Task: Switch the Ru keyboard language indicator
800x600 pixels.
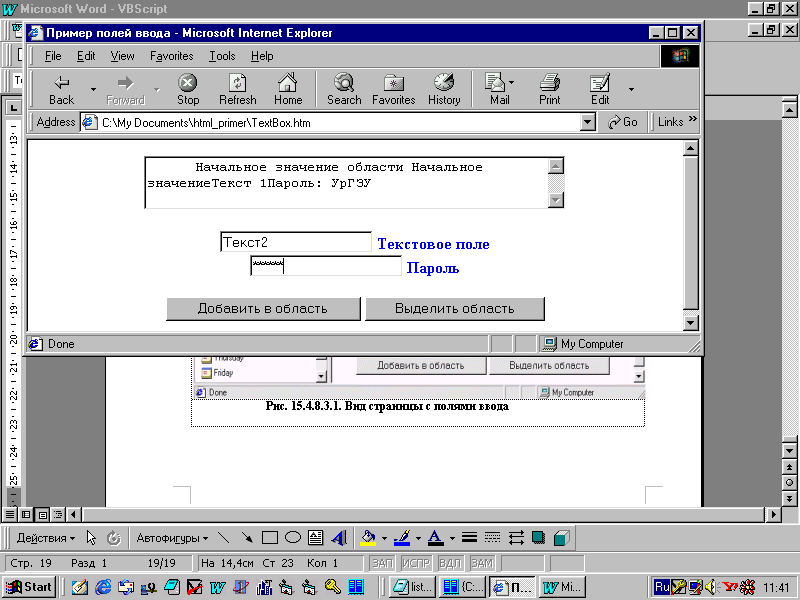Action: (x=661, y=587)
